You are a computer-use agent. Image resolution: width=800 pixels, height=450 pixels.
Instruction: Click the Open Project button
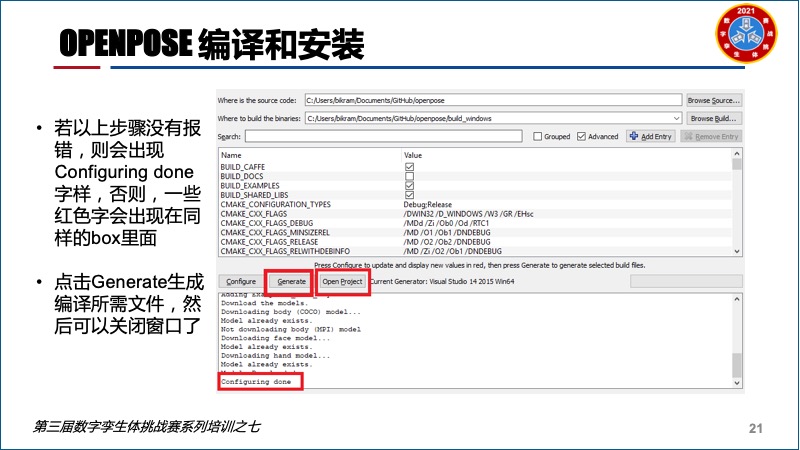(x=342, y=282)
